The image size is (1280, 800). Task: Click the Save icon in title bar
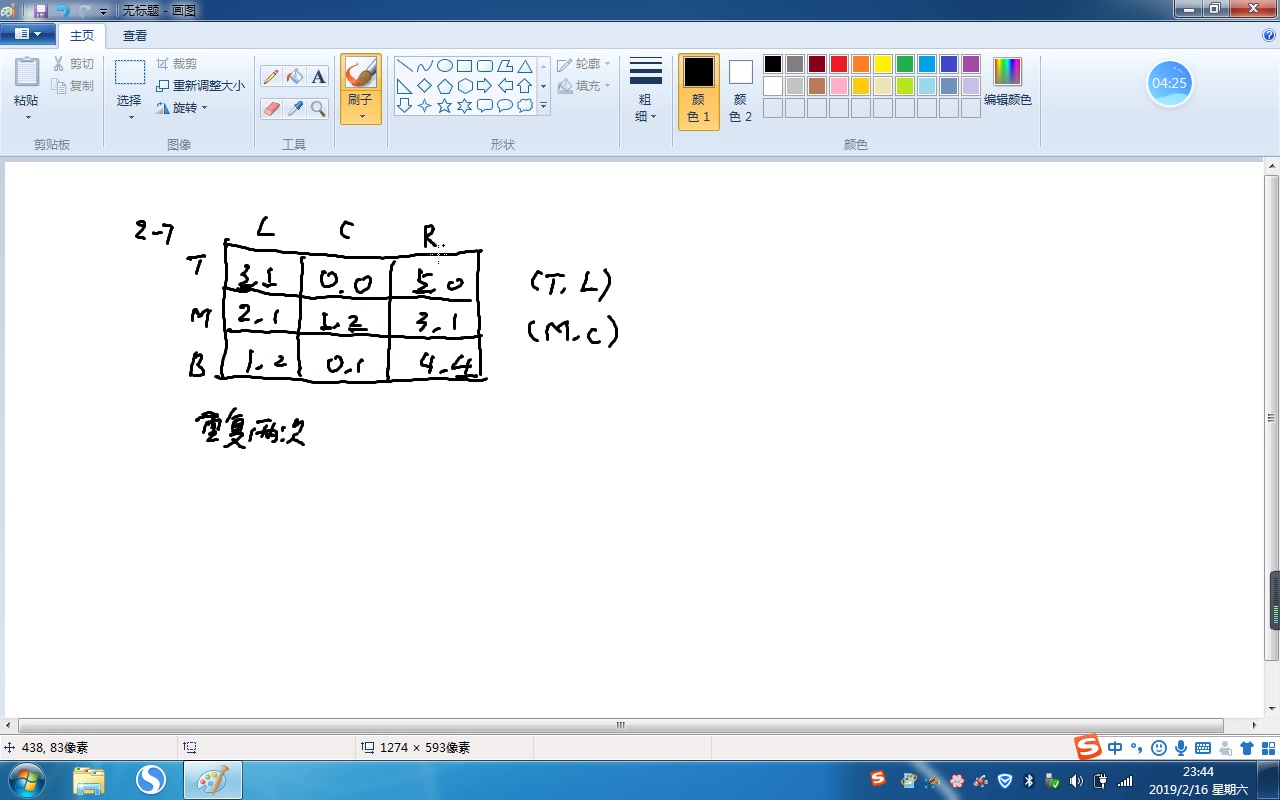41,10
